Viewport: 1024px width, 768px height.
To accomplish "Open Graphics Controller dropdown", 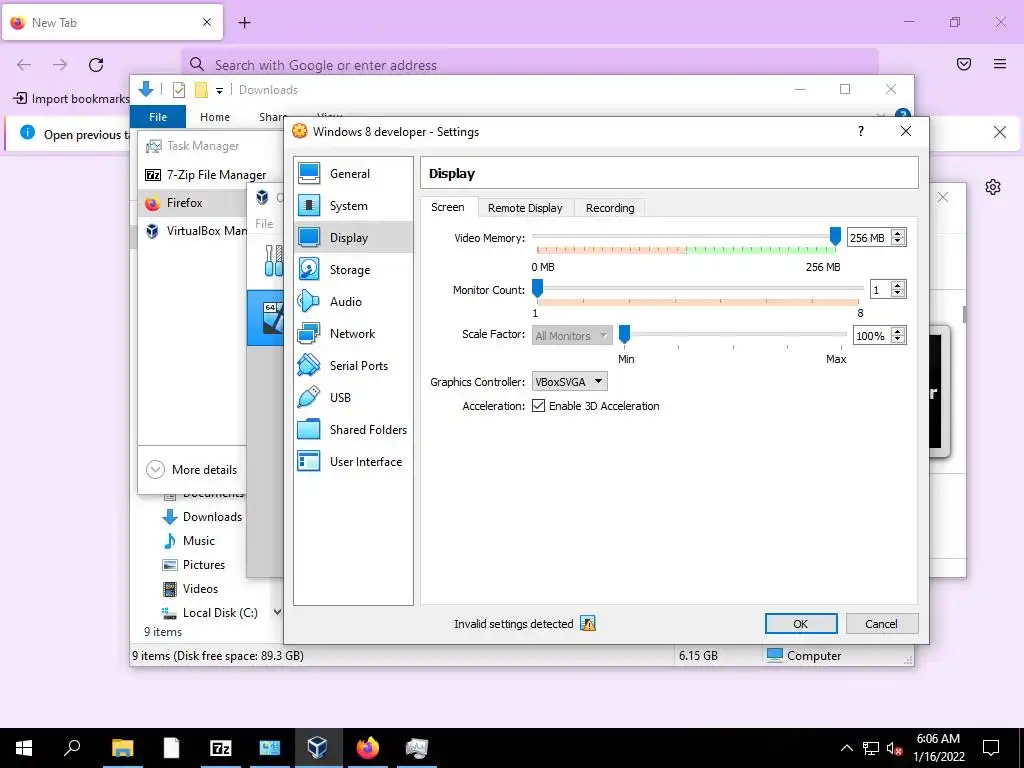I will click(569, 381).
